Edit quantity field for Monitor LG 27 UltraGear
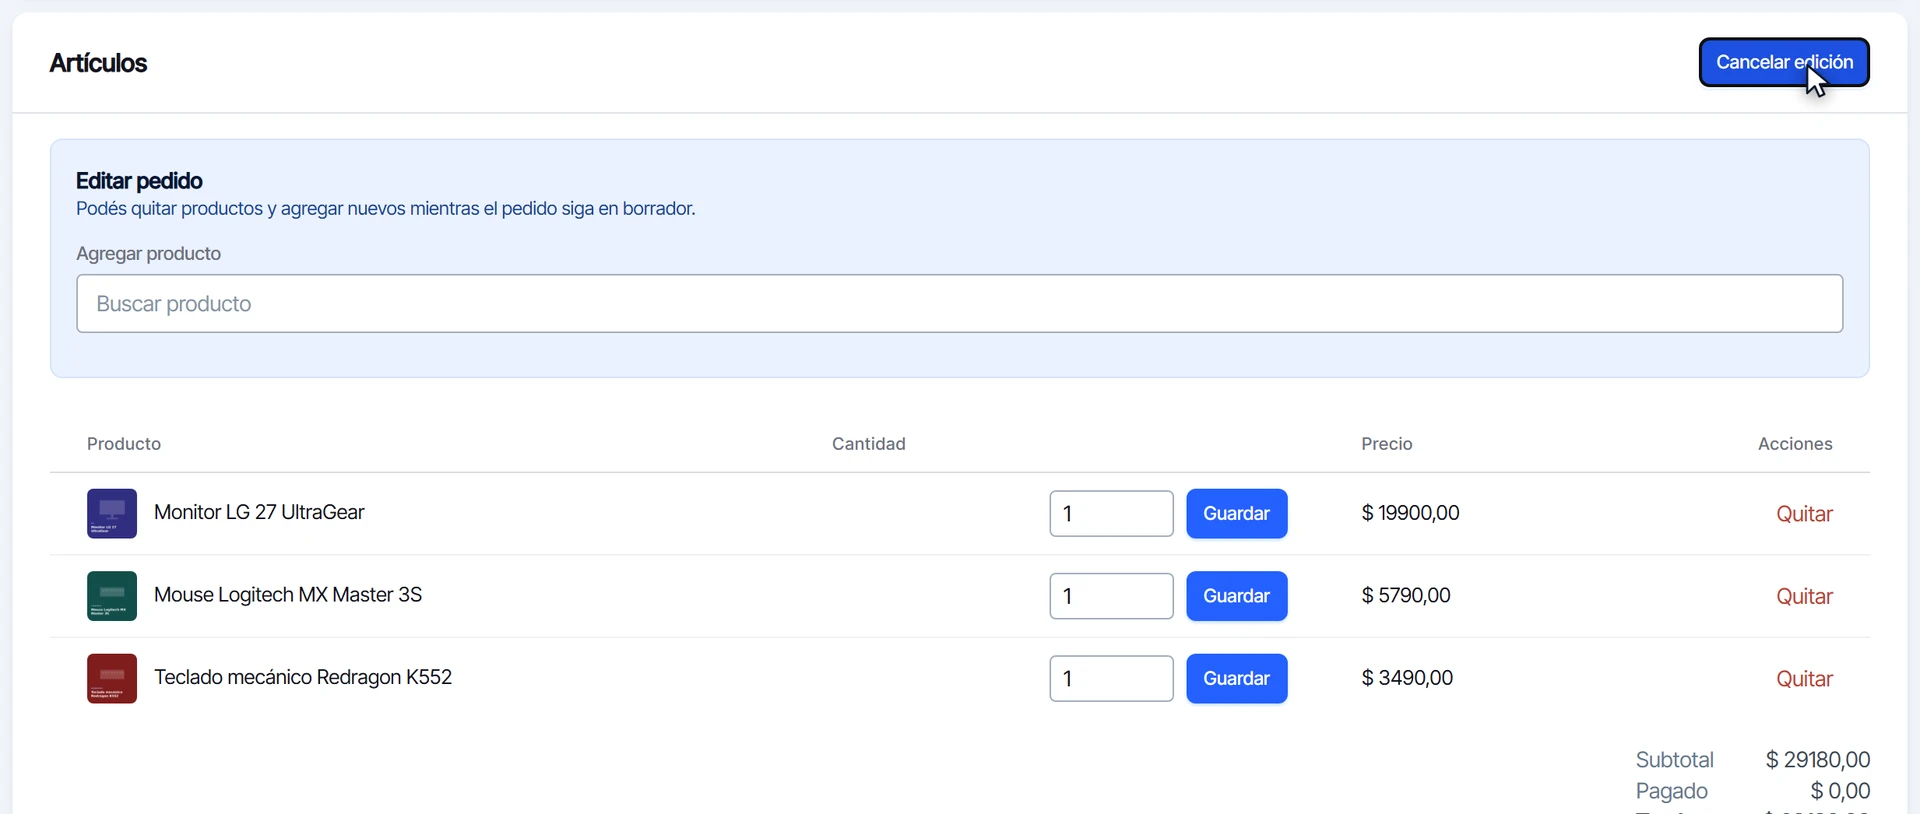 (x=1111, y=513)
